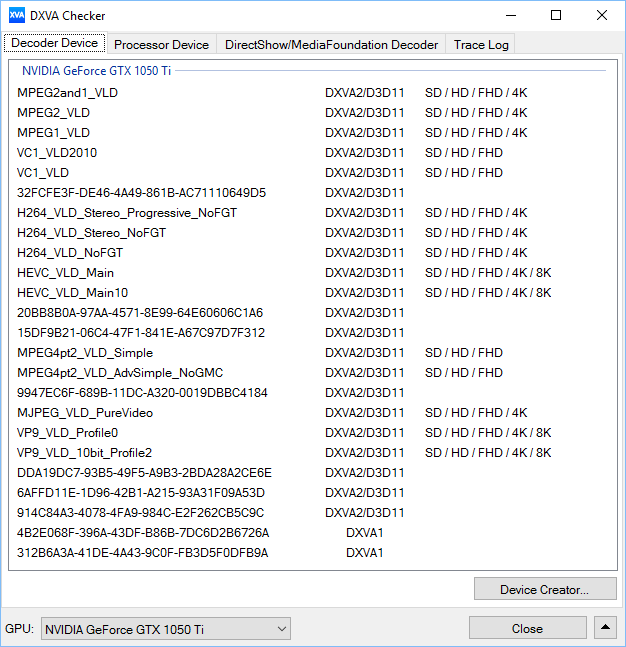626x647 pixels.
Task: Open the GPU selection dropdown
Action: (x=166, y=629)
